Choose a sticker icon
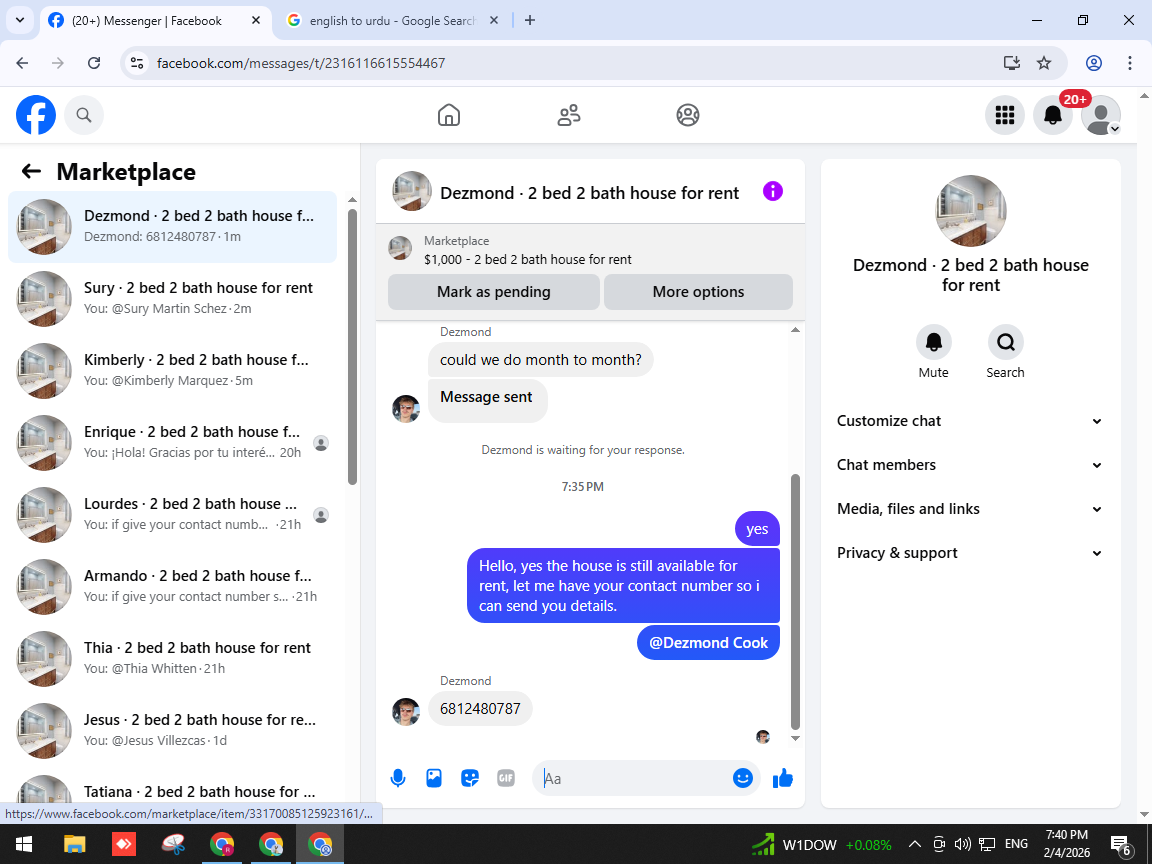1152x864 pixels. (x=470, y=778)
